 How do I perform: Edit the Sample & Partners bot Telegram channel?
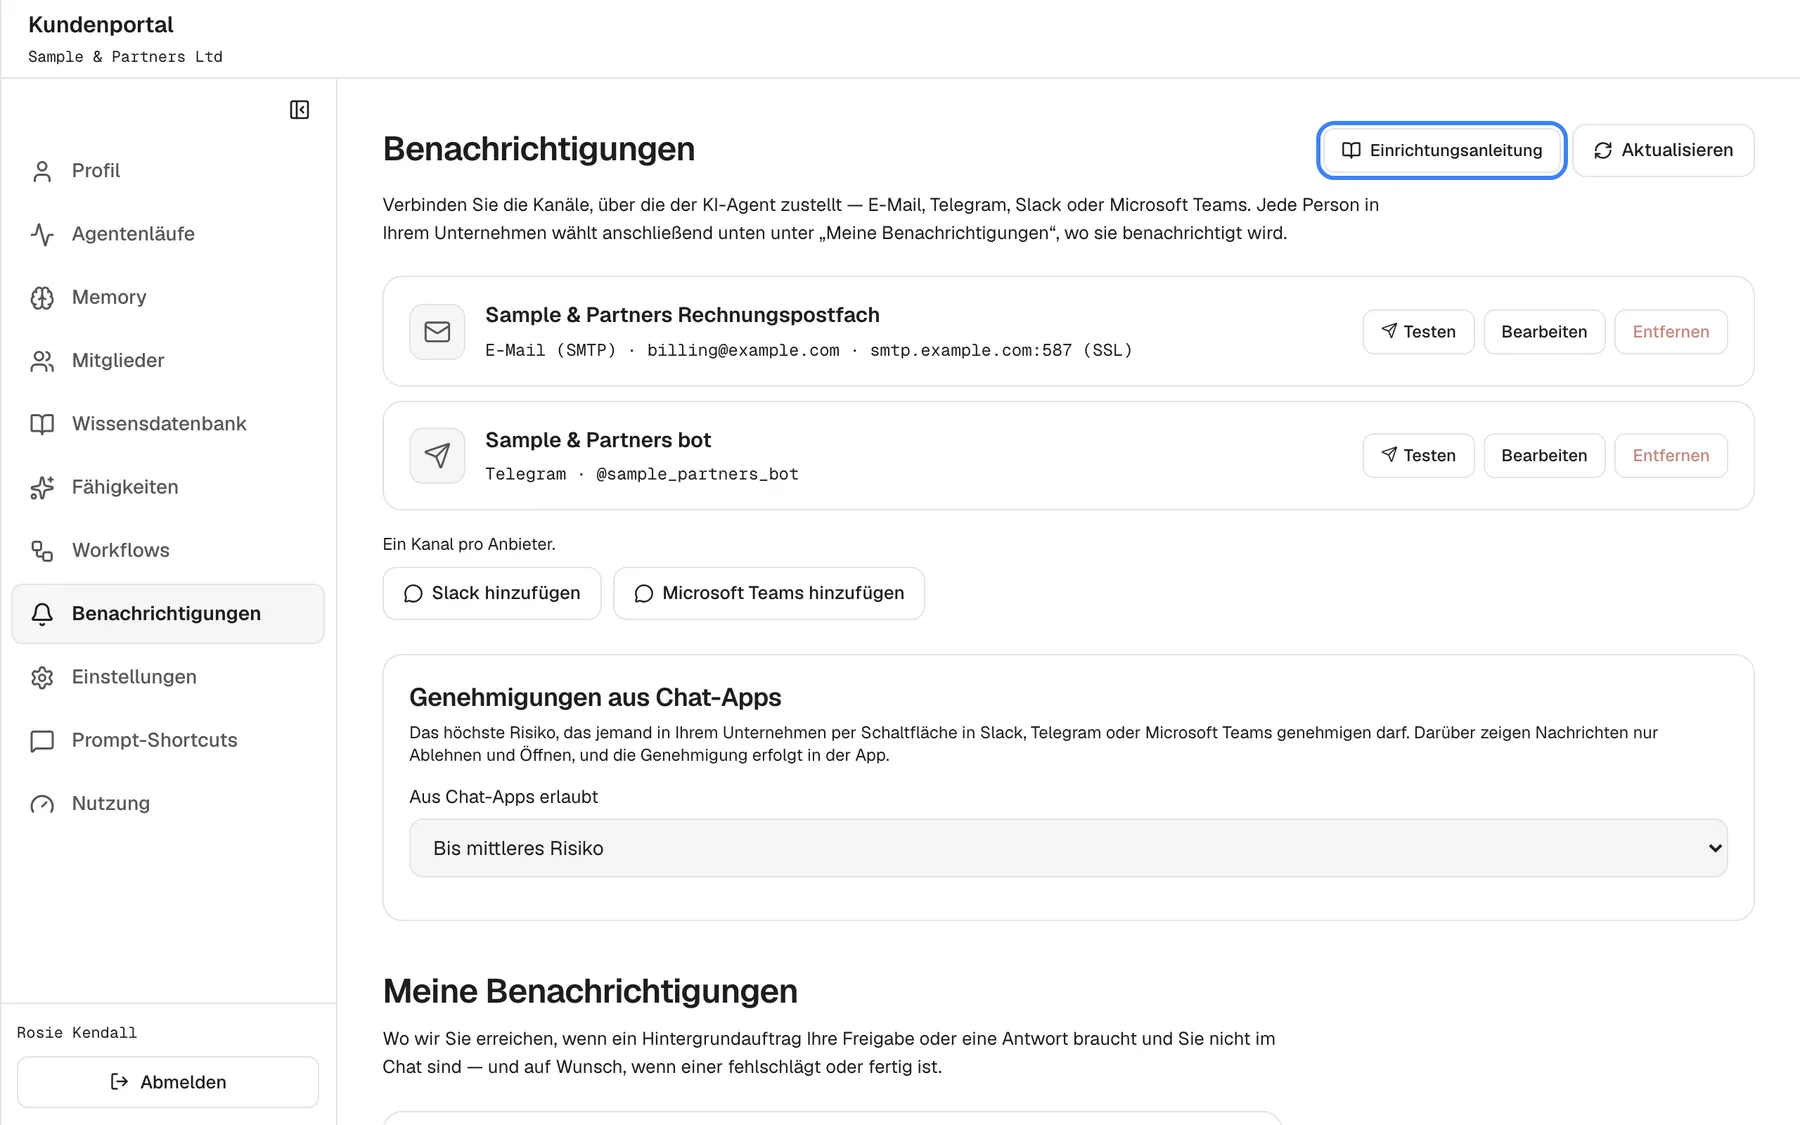[x=1544, y=456]
